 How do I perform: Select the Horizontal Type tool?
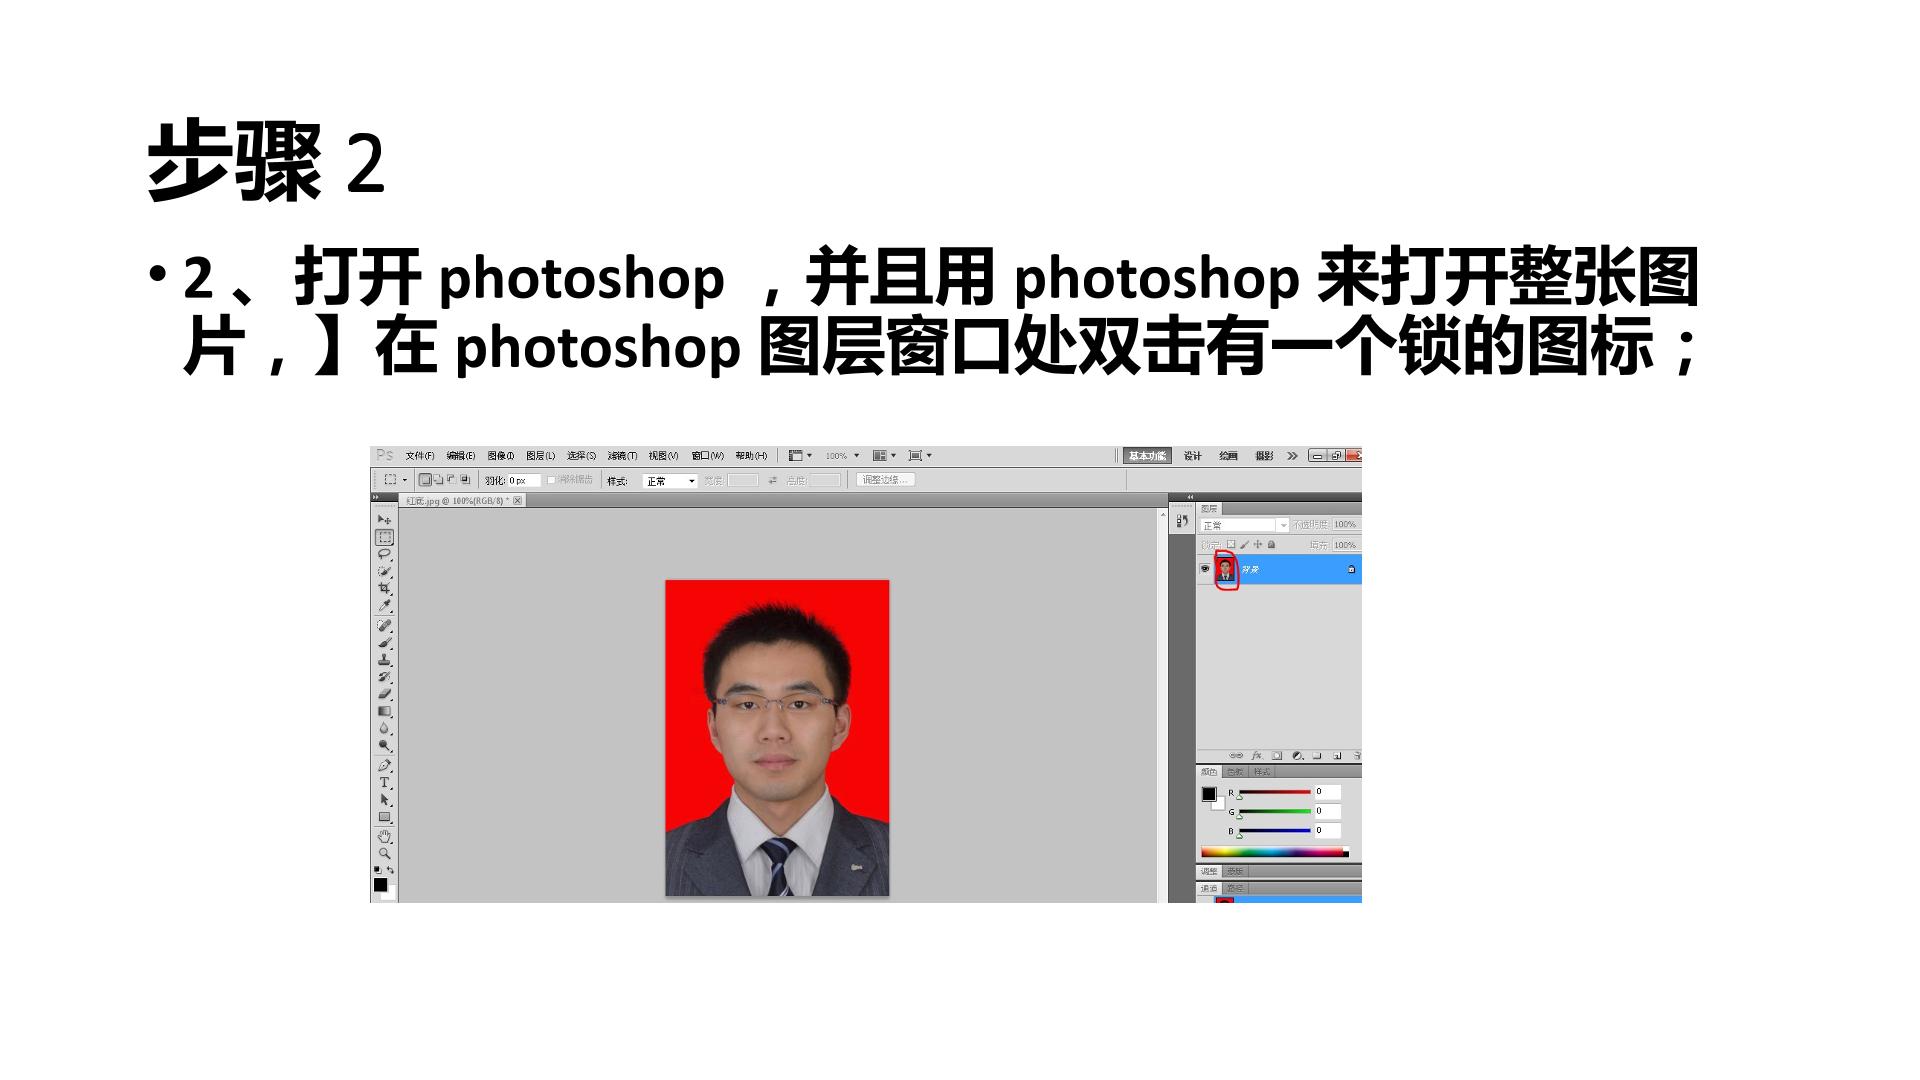[x=384, y=782]
